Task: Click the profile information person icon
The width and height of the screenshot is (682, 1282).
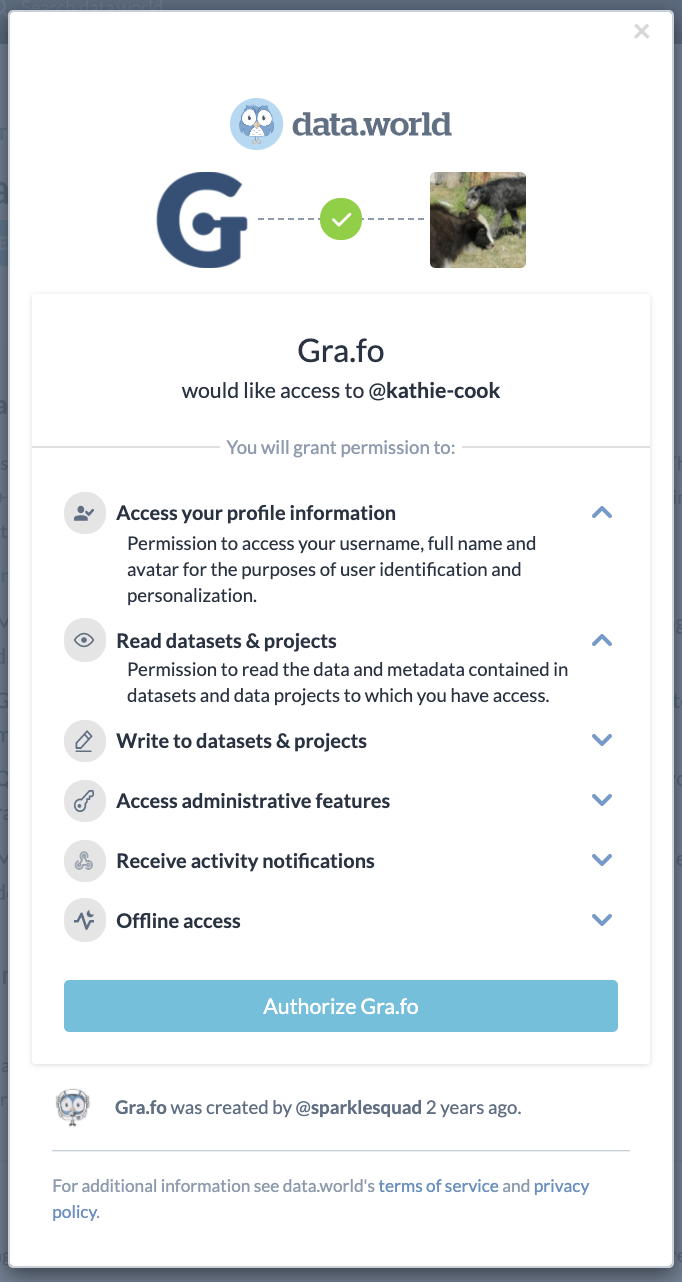Action: [84, 513]
